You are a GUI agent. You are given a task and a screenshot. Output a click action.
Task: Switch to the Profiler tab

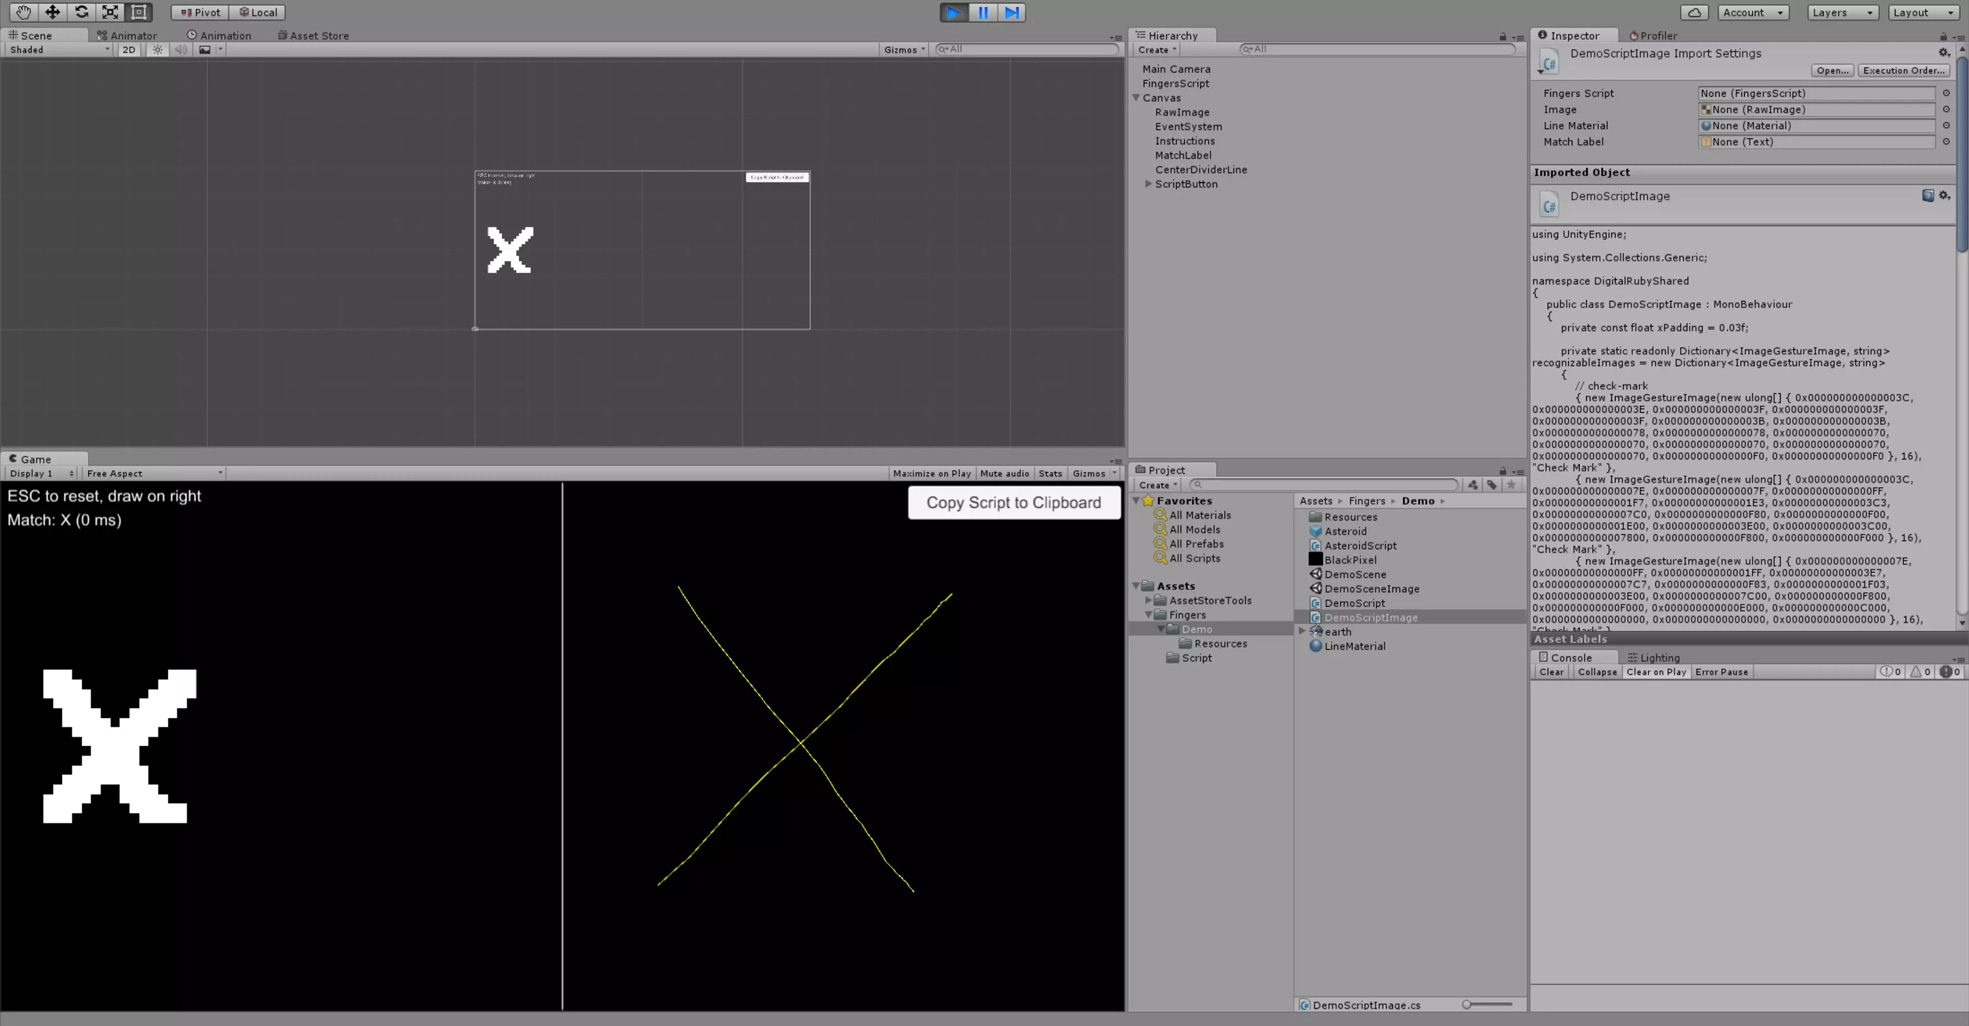pyautogui.click(x=1653, y=35)
